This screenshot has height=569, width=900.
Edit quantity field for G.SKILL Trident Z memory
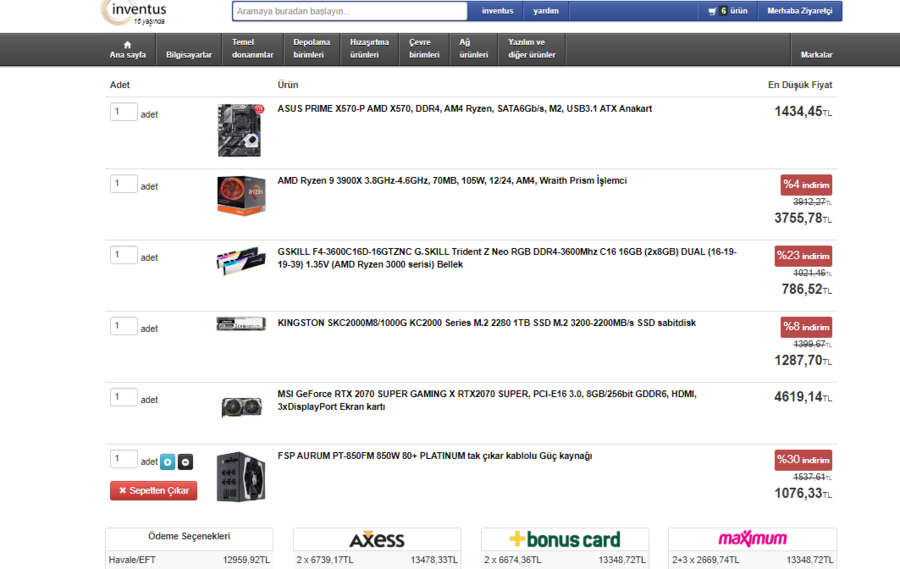pos(123,255)
